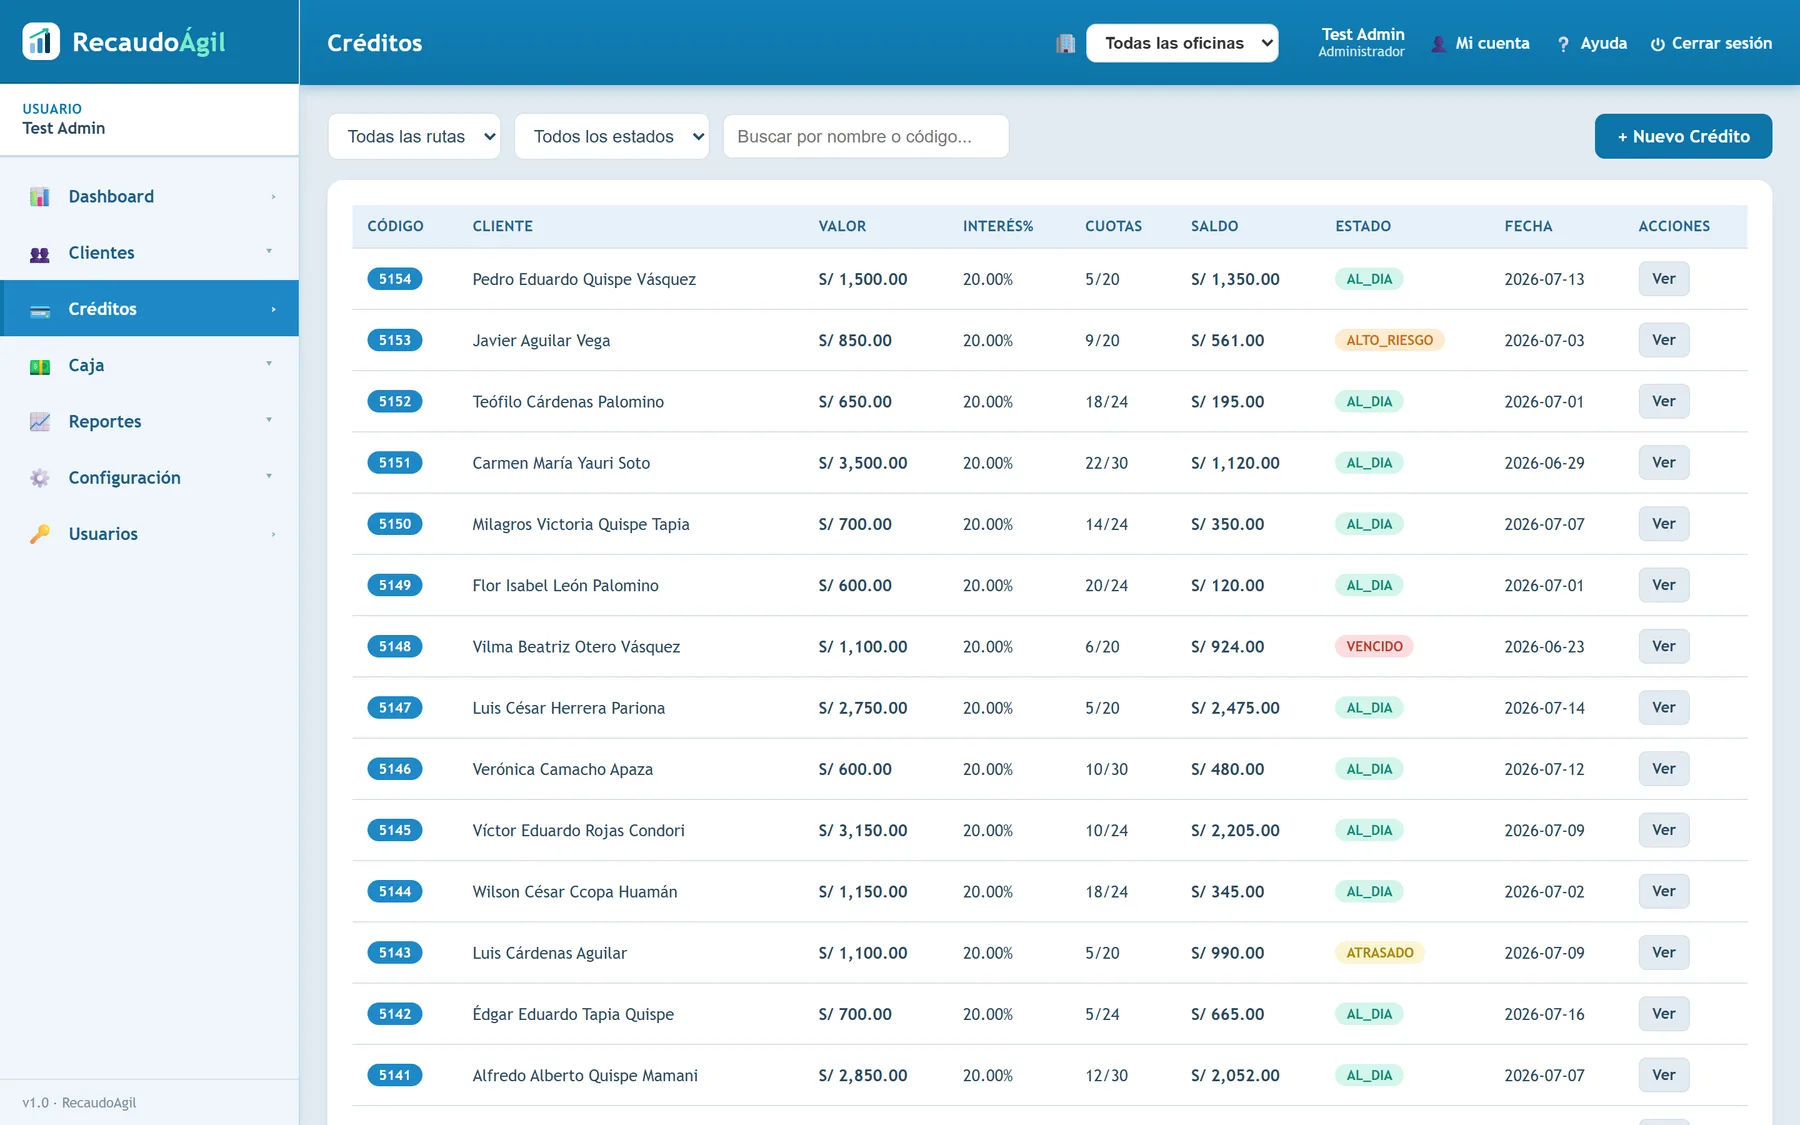Viewport: 1800px width, 1125px height.
Task: Click Ver for credit 5148
Action: [1664, 646]
